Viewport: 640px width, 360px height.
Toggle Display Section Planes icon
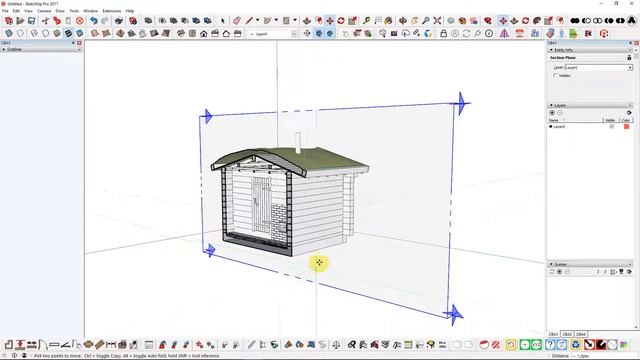(x=318, y=33)
